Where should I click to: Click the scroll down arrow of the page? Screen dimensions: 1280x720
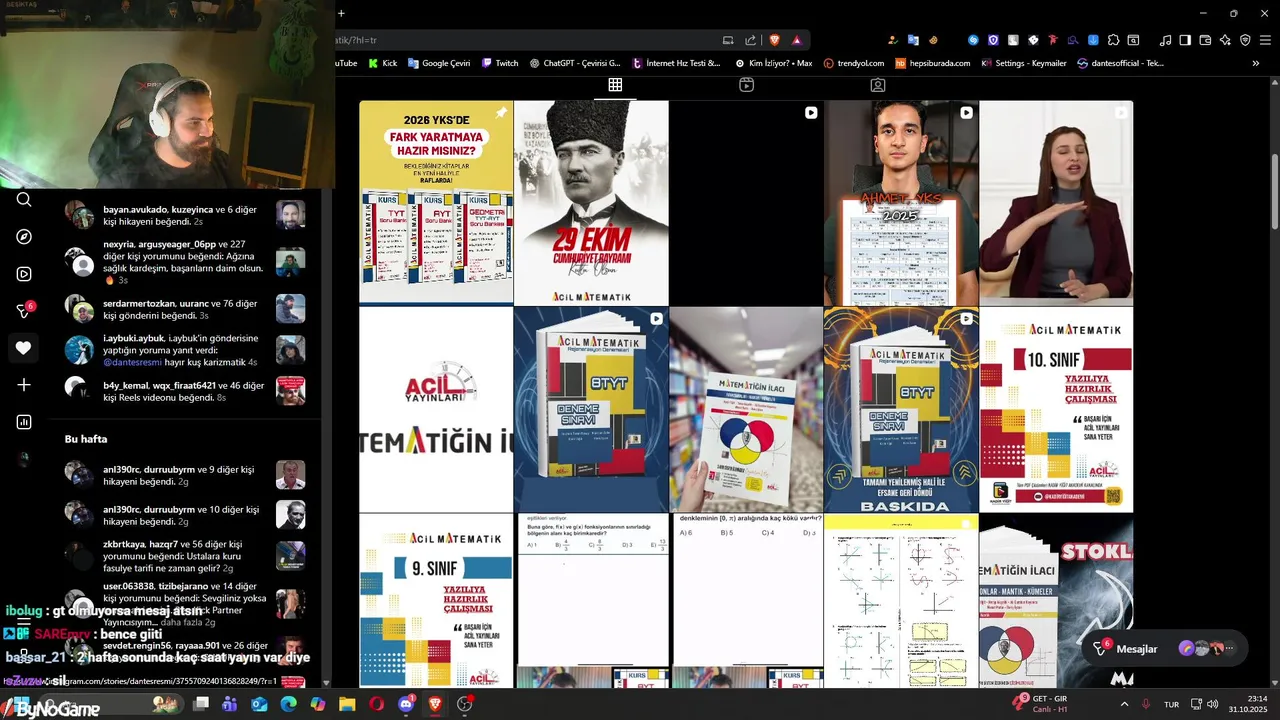point(1274,682)
